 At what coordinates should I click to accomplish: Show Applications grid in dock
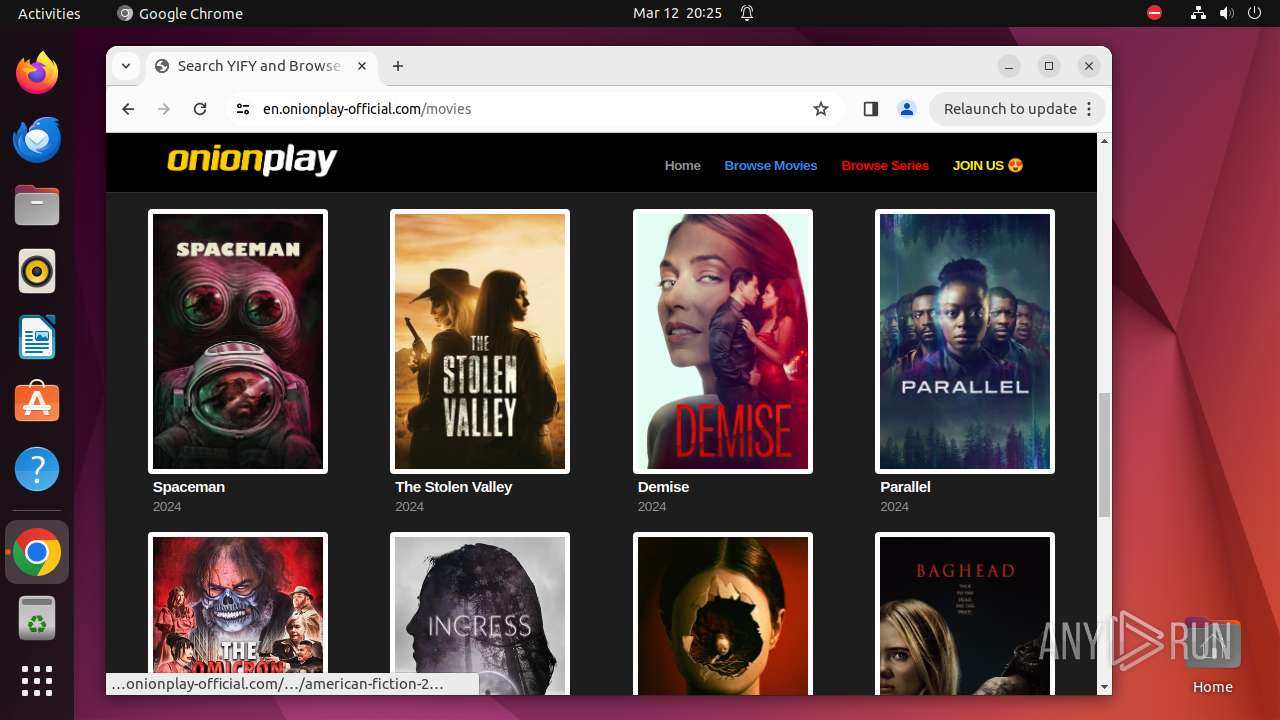click(x=37, y=681)
